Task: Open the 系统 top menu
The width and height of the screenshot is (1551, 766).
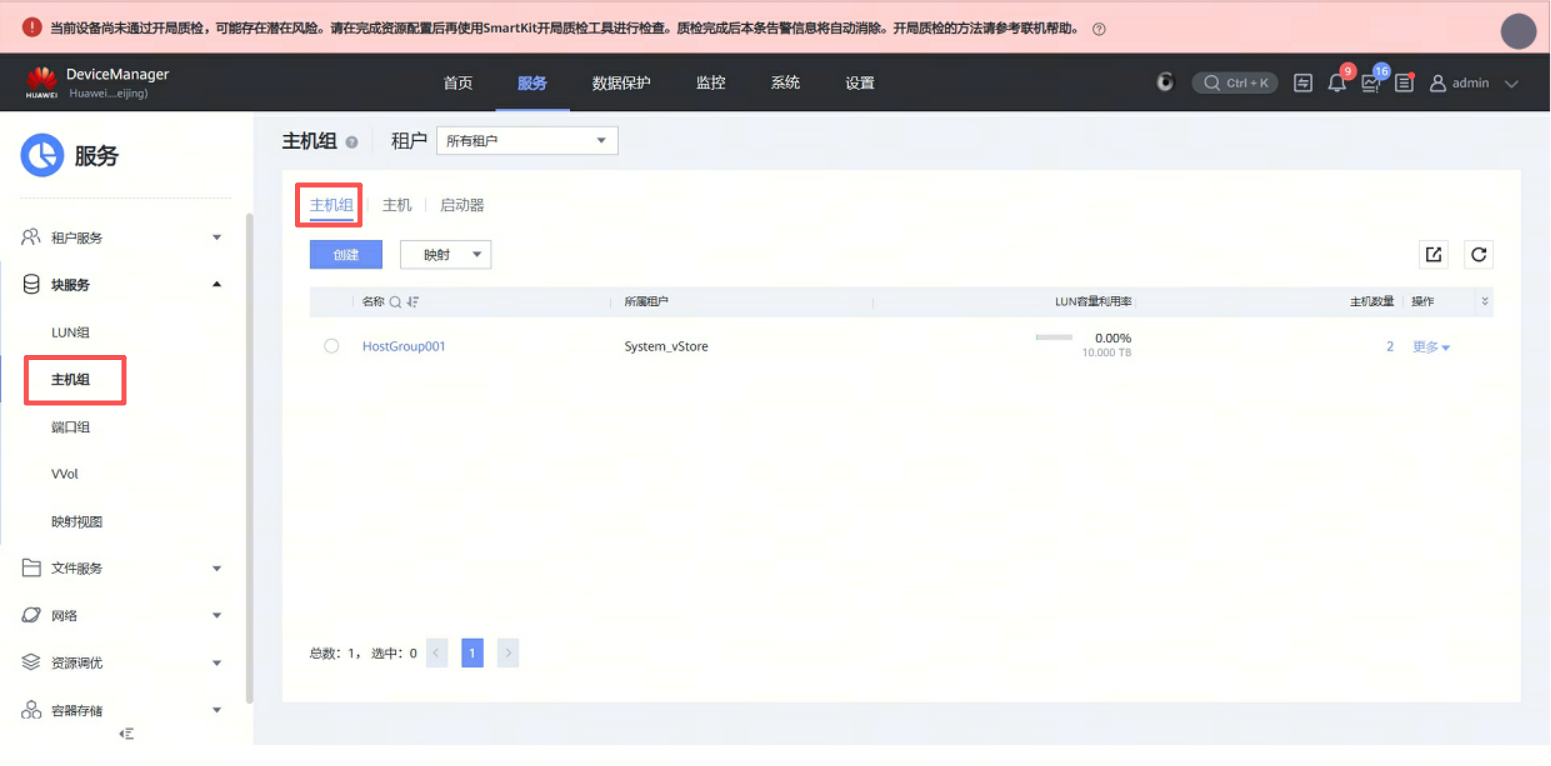Action: pyautogui.click(x=785, y=83)
